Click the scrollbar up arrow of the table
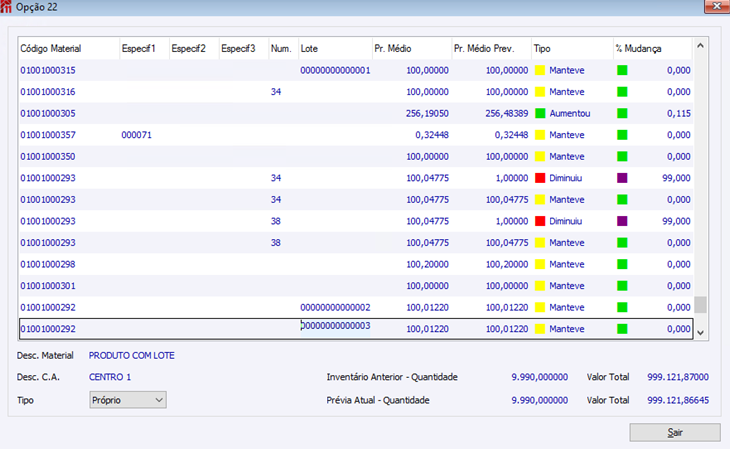 pyautogui.click(x=700, y=46)
